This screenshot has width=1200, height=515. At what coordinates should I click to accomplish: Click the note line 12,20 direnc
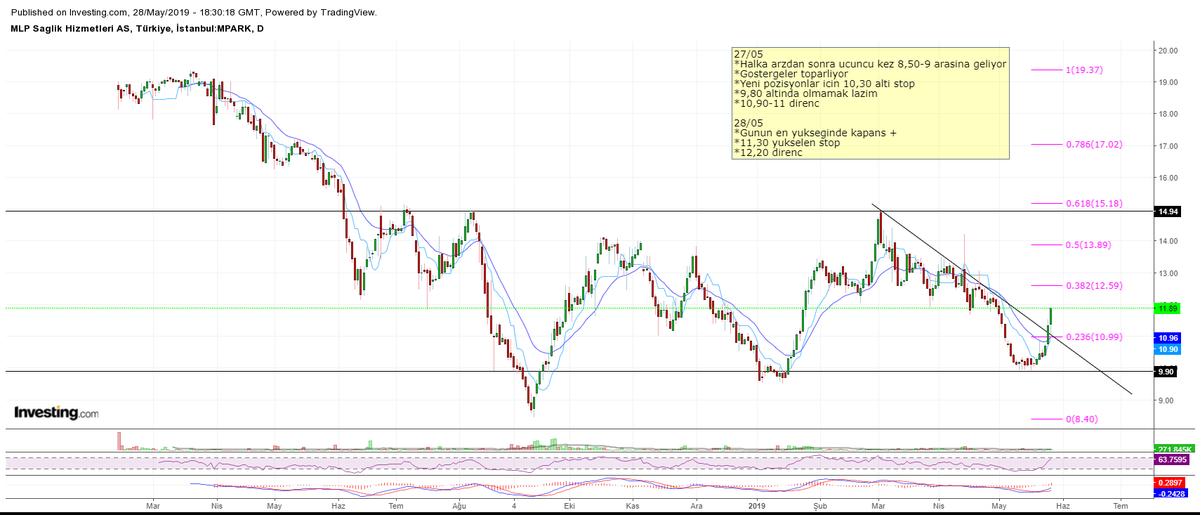[x=770, y=153]
